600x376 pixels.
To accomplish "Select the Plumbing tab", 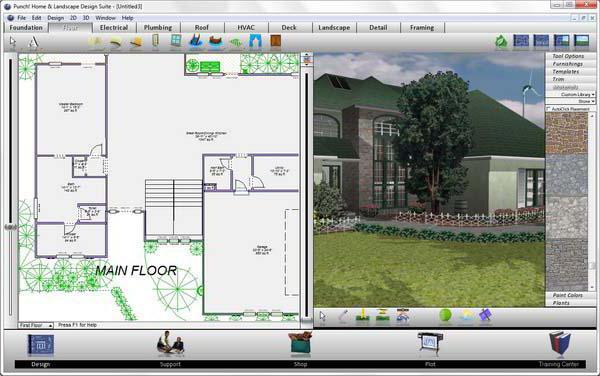I will pos(158,28).
